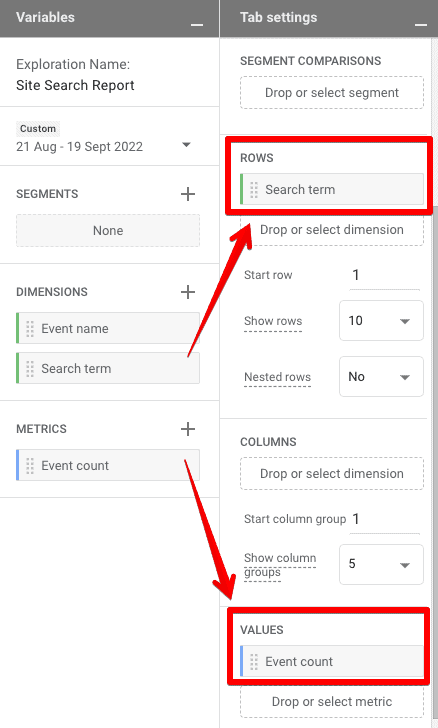Edit the Start column group field
Image resolution: width=438 pixels, height=728 pixels.
385,519
